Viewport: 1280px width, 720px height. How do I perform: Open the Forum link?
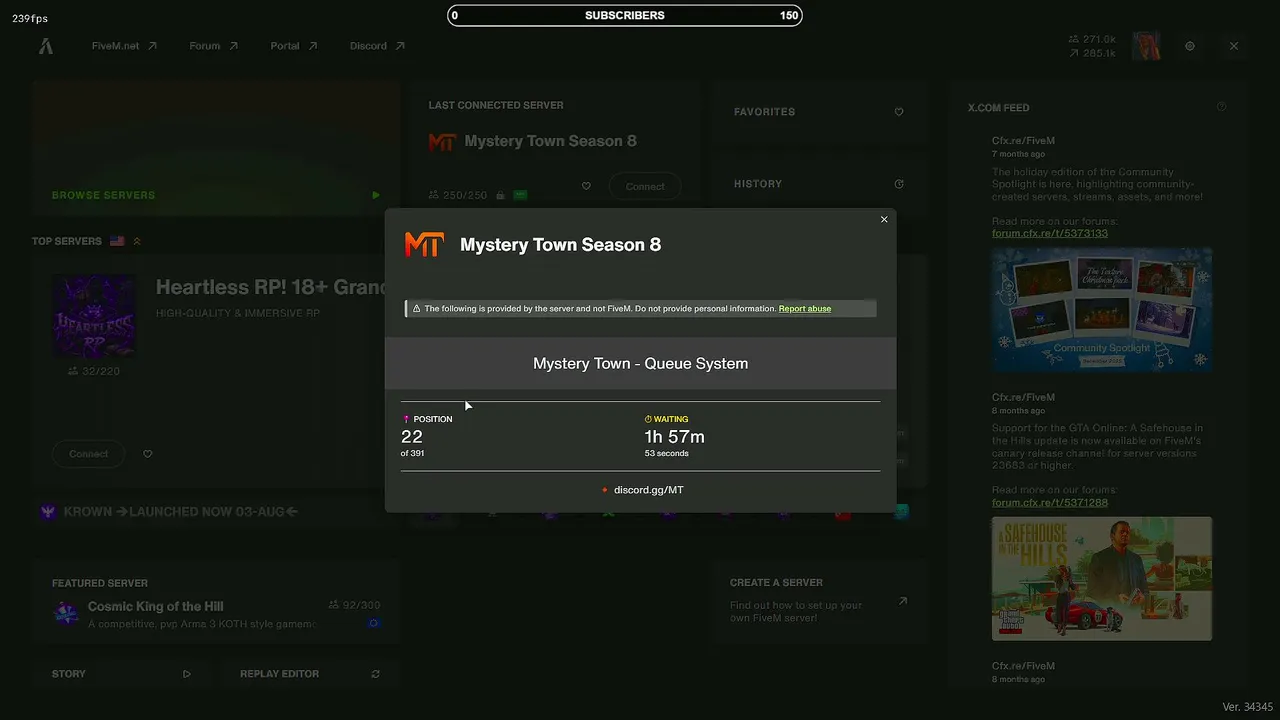(213, 46)
